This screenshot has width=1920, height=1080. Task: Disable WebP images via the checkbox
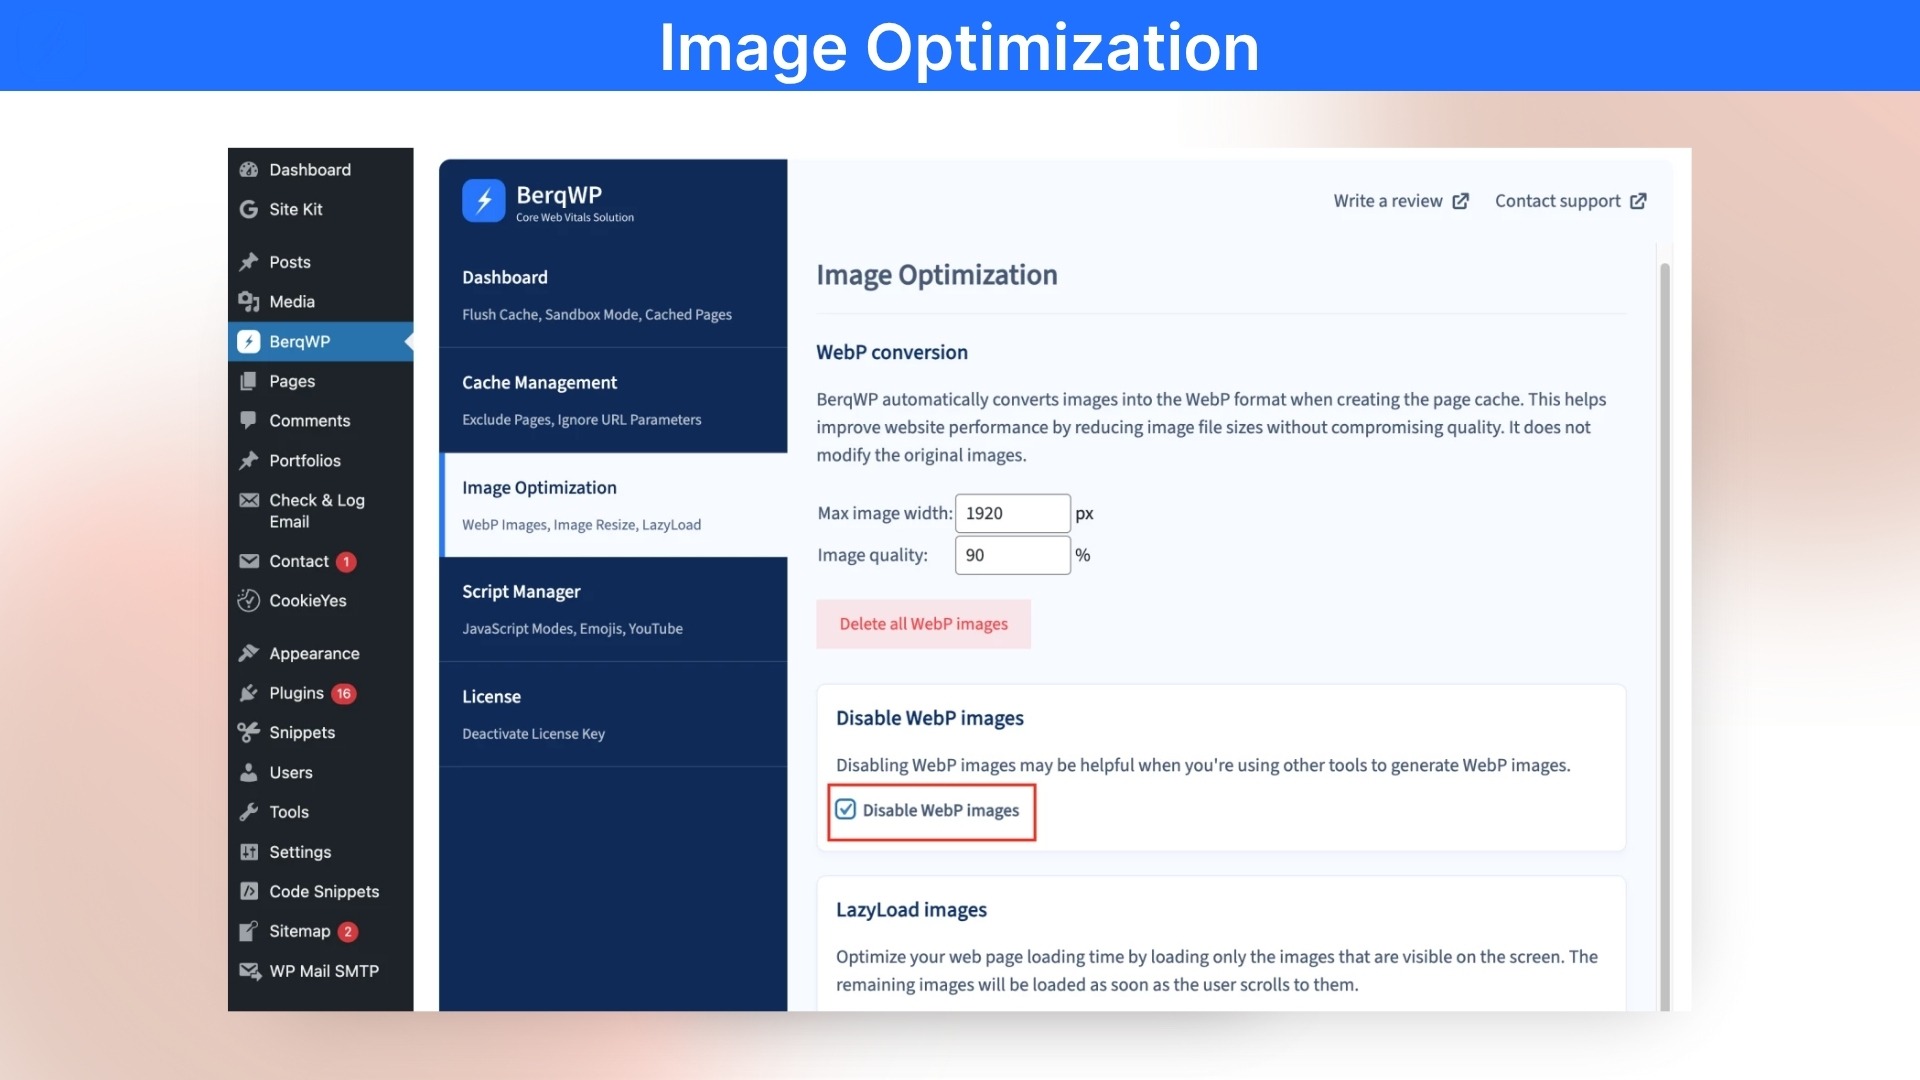pyautogui.click(x=845, y=810)
